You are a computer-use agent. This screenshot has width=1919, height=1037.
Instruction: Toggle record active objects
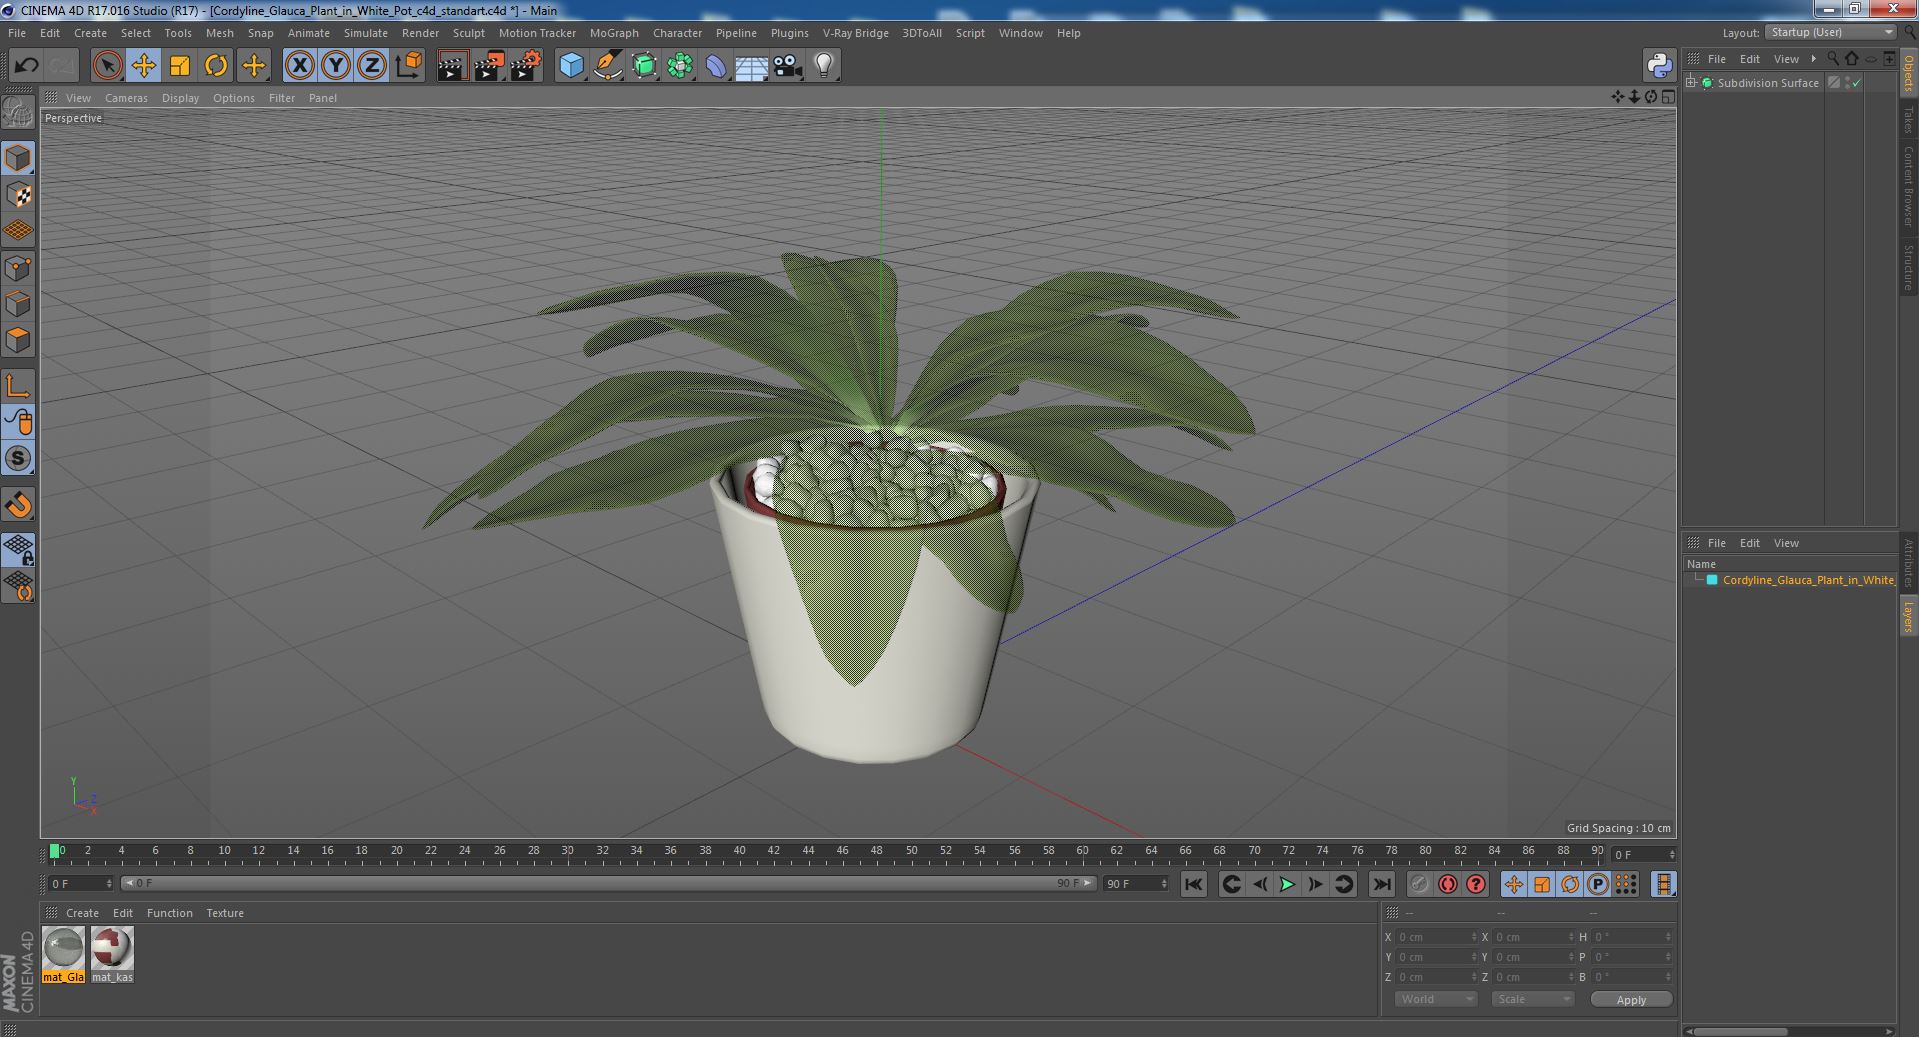coord(1419,884)
